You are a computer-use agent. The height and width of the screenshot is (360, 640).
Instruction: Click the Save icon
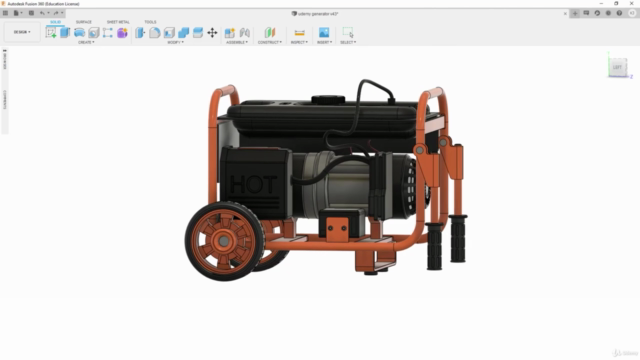[31, 13]
